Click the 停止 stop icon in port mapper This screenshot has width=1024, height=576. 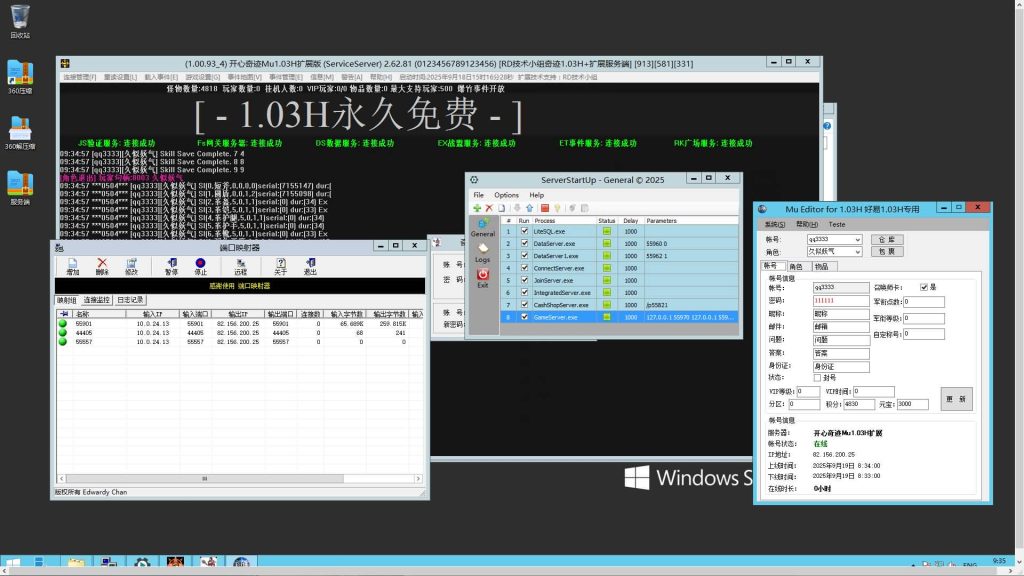click(201, 265)
